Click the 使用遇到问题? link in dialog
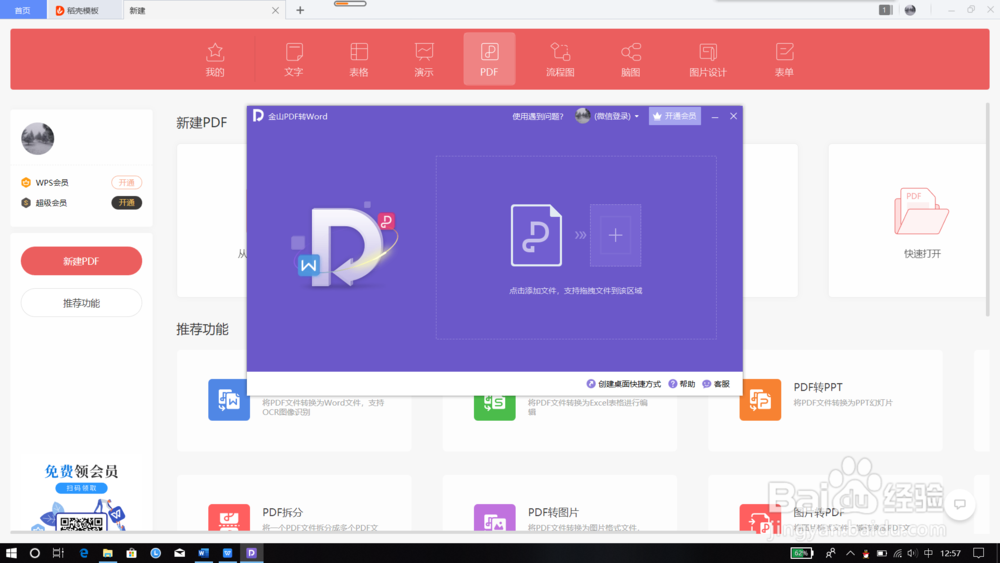1000x563 pixels. [x=538, y=116]
